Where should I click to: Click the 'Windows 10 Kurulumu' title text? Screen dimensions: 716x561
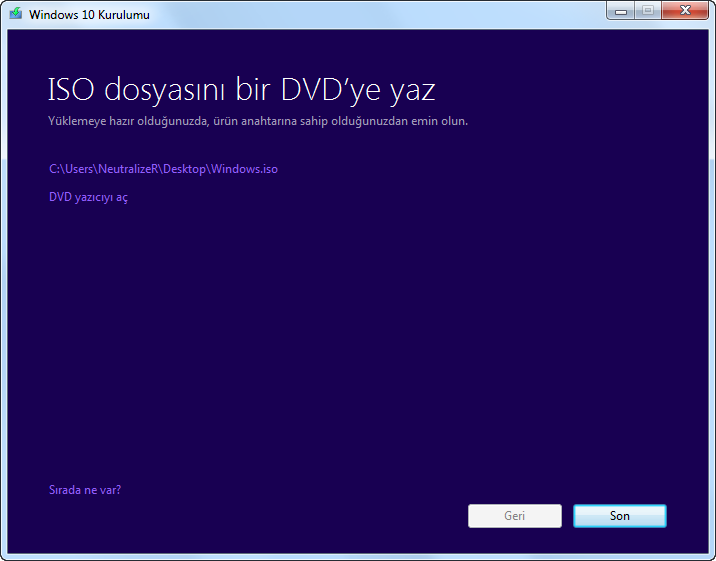[89, 15]
